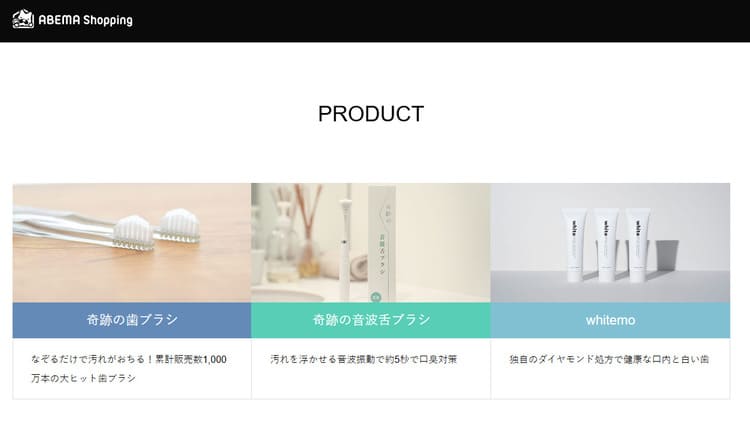Click the middle whitemo tube in photo
The height and width of the screenshot is (422, 750).
pyautogui.click(x=607, y=245)
